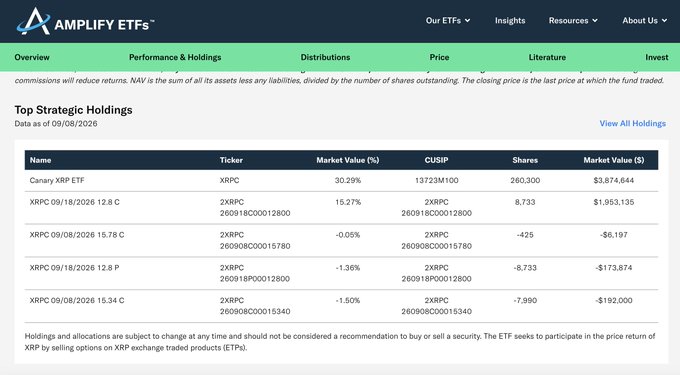
Task: Open View All Holdings link
Action: pos(632,124)
